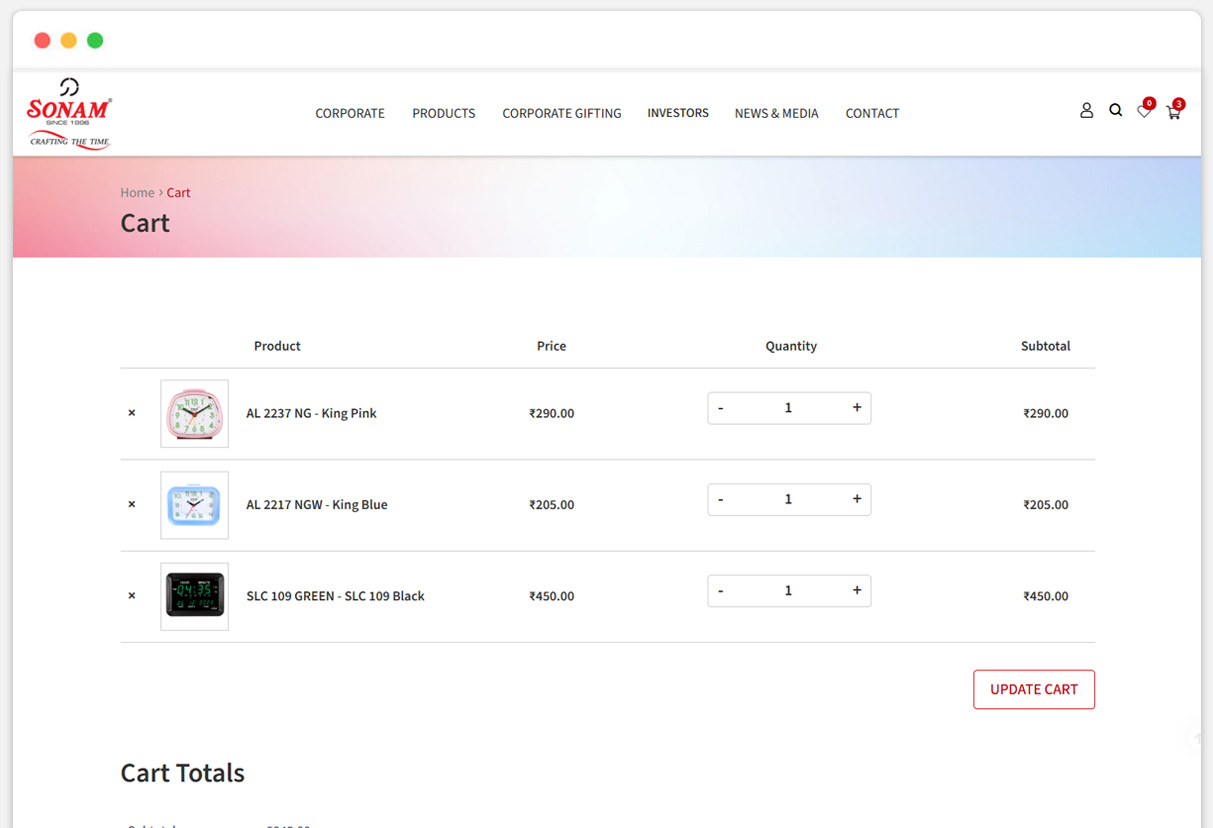Image resolution: width=1213 pixels, height=828 pixels.
Task: Remove AL 2237 NG - King Pink from cart
Action: click(x=131, y=413)
